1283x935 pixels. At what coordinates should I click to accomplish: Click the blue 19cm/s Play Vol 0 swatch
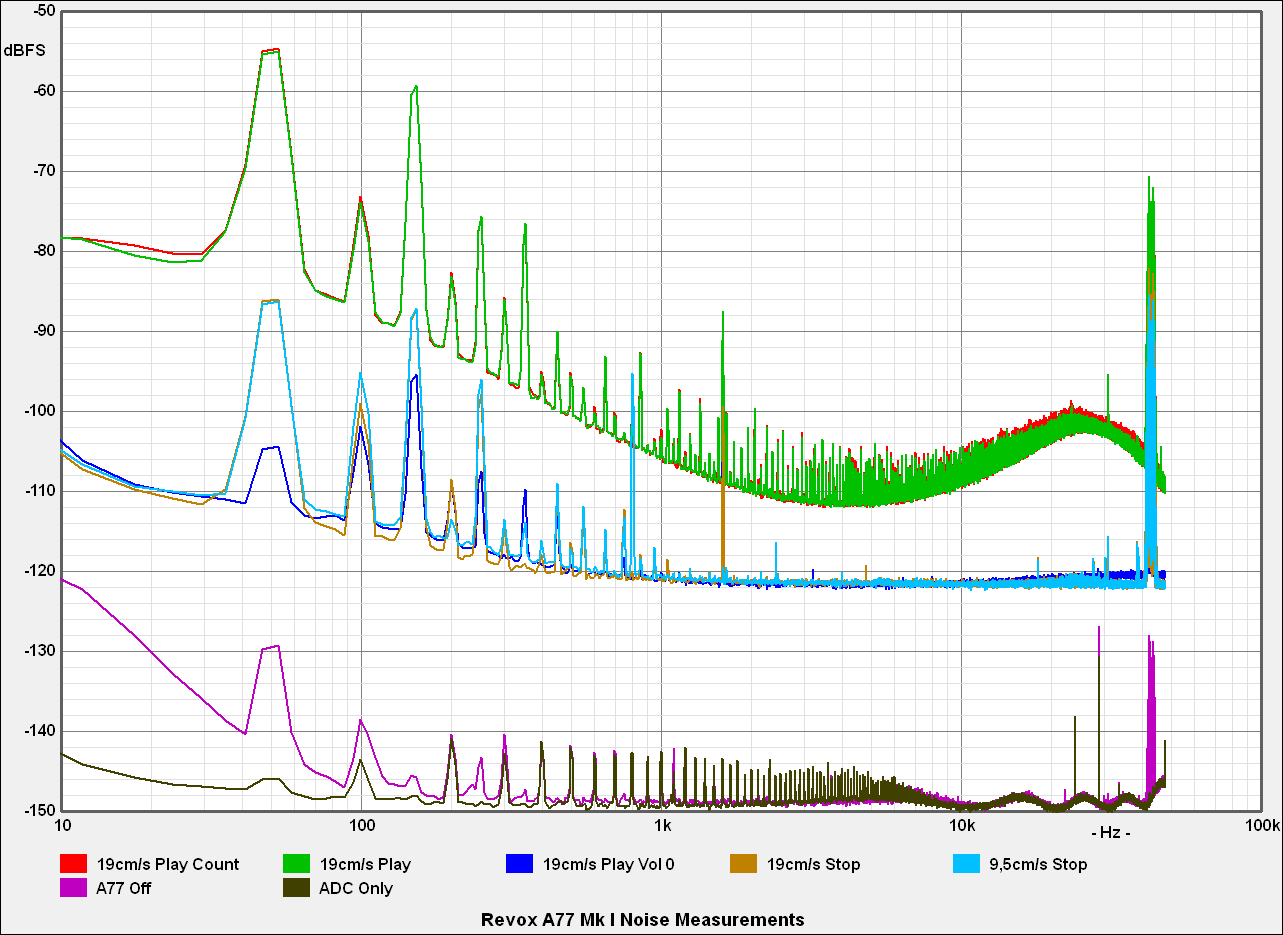pyautogui.click(x=520, y=864)
